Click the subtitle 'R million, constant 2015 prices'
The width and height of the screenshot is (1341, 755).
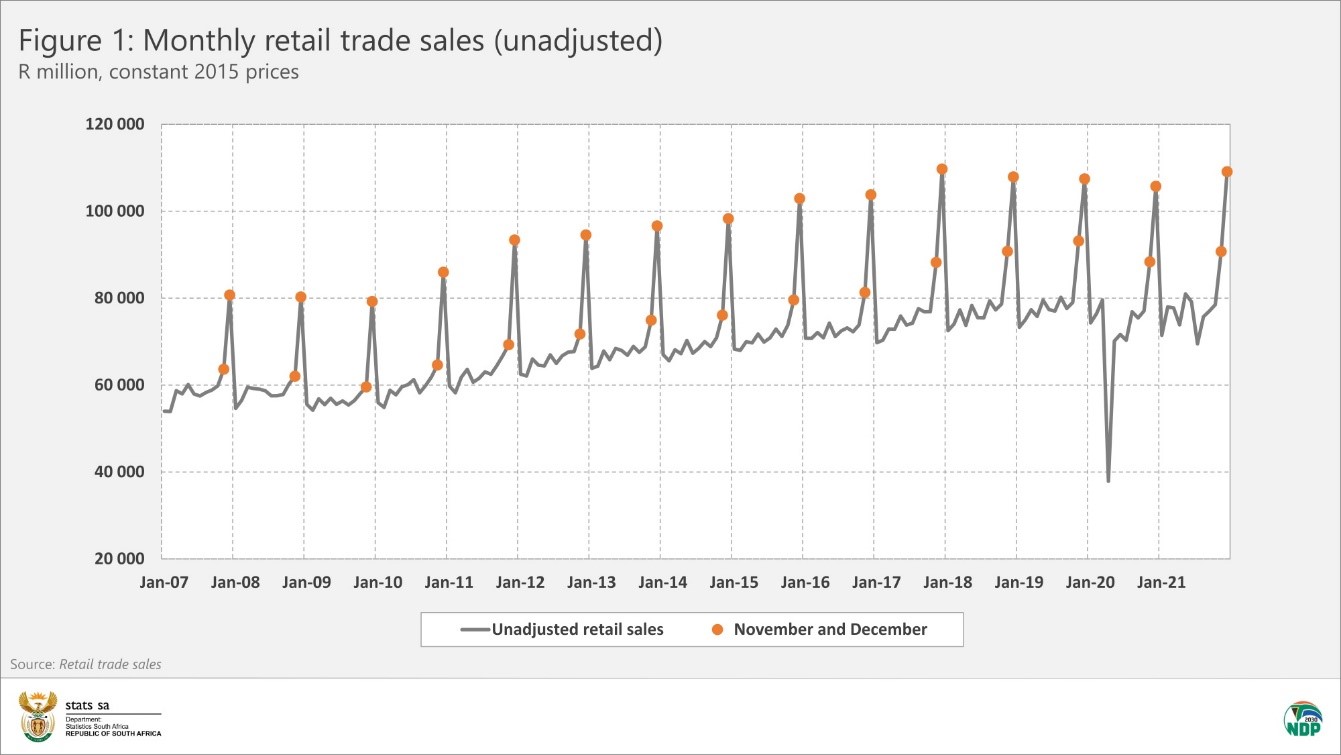(x=156, y=73)
